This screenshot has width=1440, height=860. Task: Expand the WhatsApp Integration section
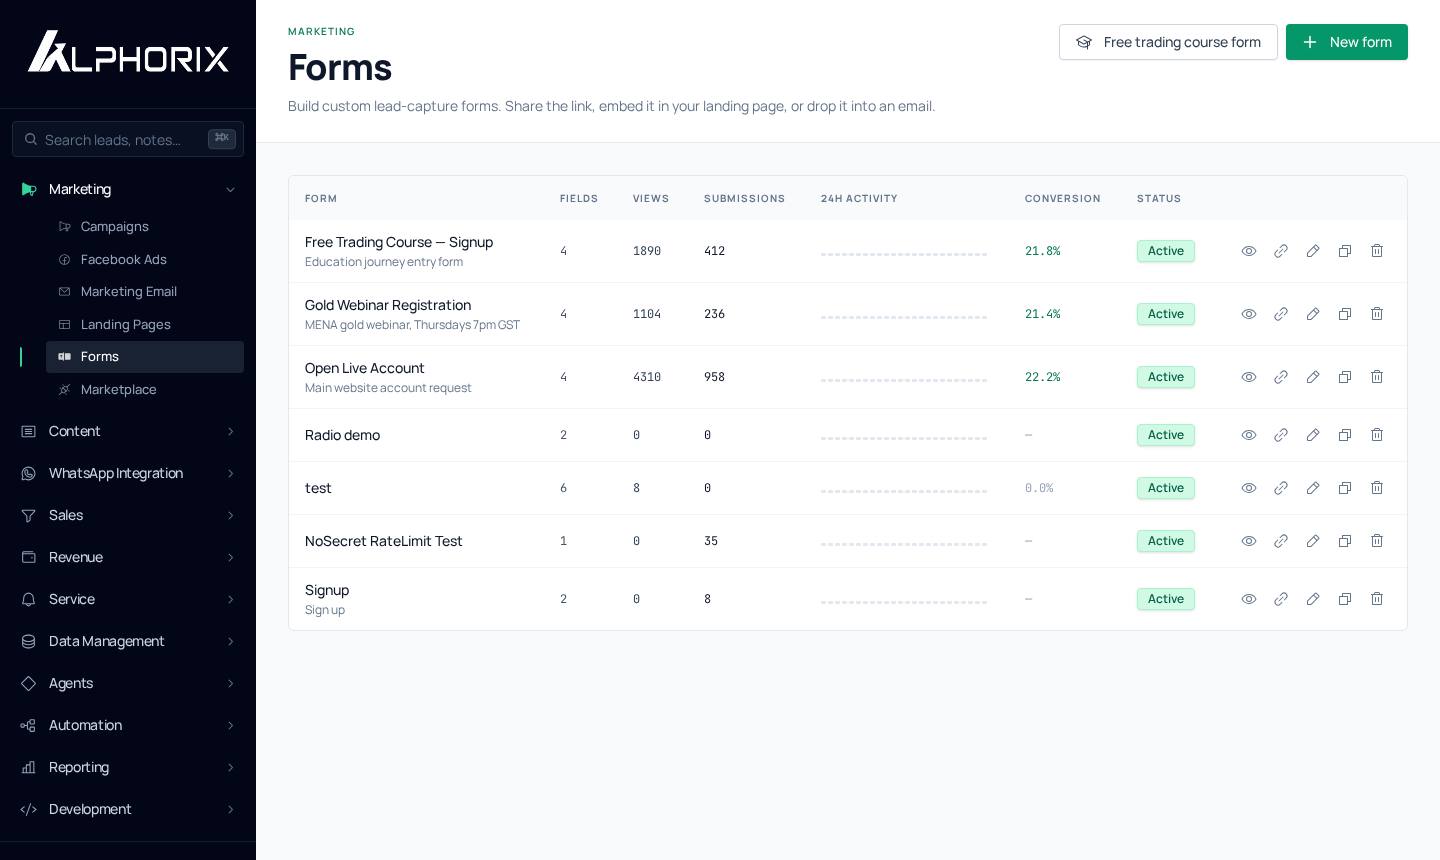128,473
